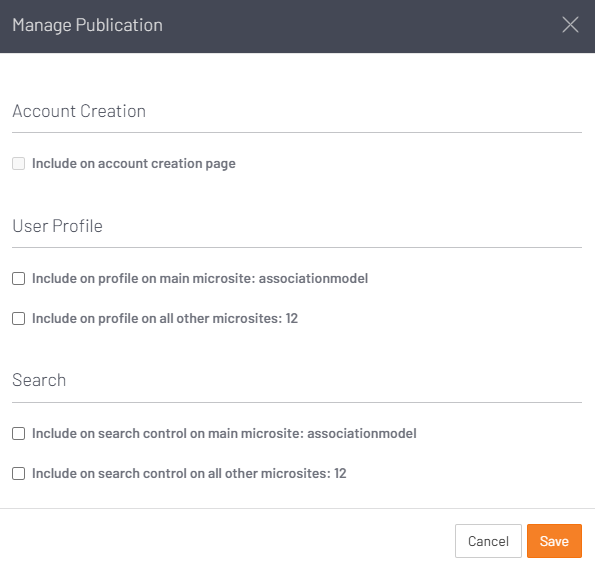The image size is (595, 570).
Task: Save the publication settings
Action: (554, 541)
